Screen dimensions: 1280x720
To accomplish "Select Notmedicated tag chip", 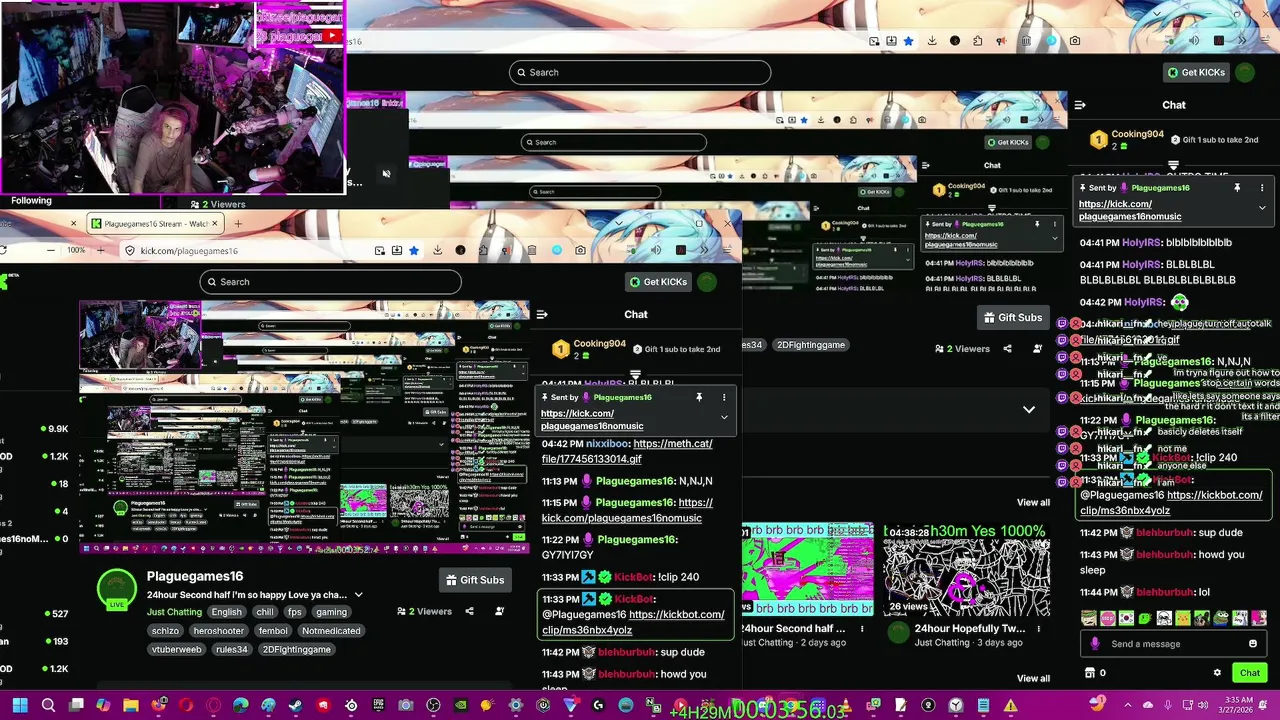I will 331,631.
